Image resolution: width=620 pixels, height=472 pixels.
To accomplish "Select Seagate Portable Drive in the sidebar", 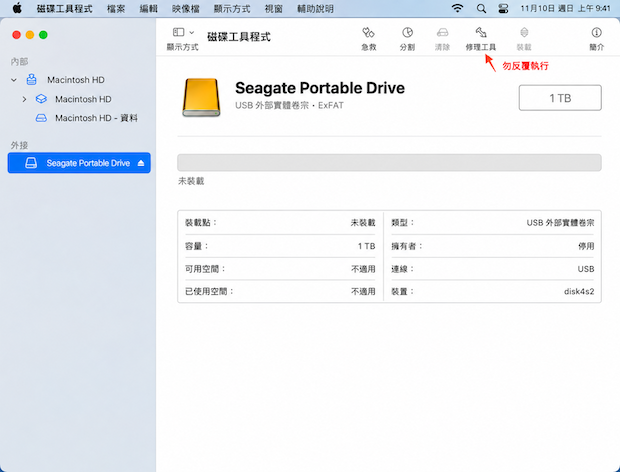I will coord(79,163).
